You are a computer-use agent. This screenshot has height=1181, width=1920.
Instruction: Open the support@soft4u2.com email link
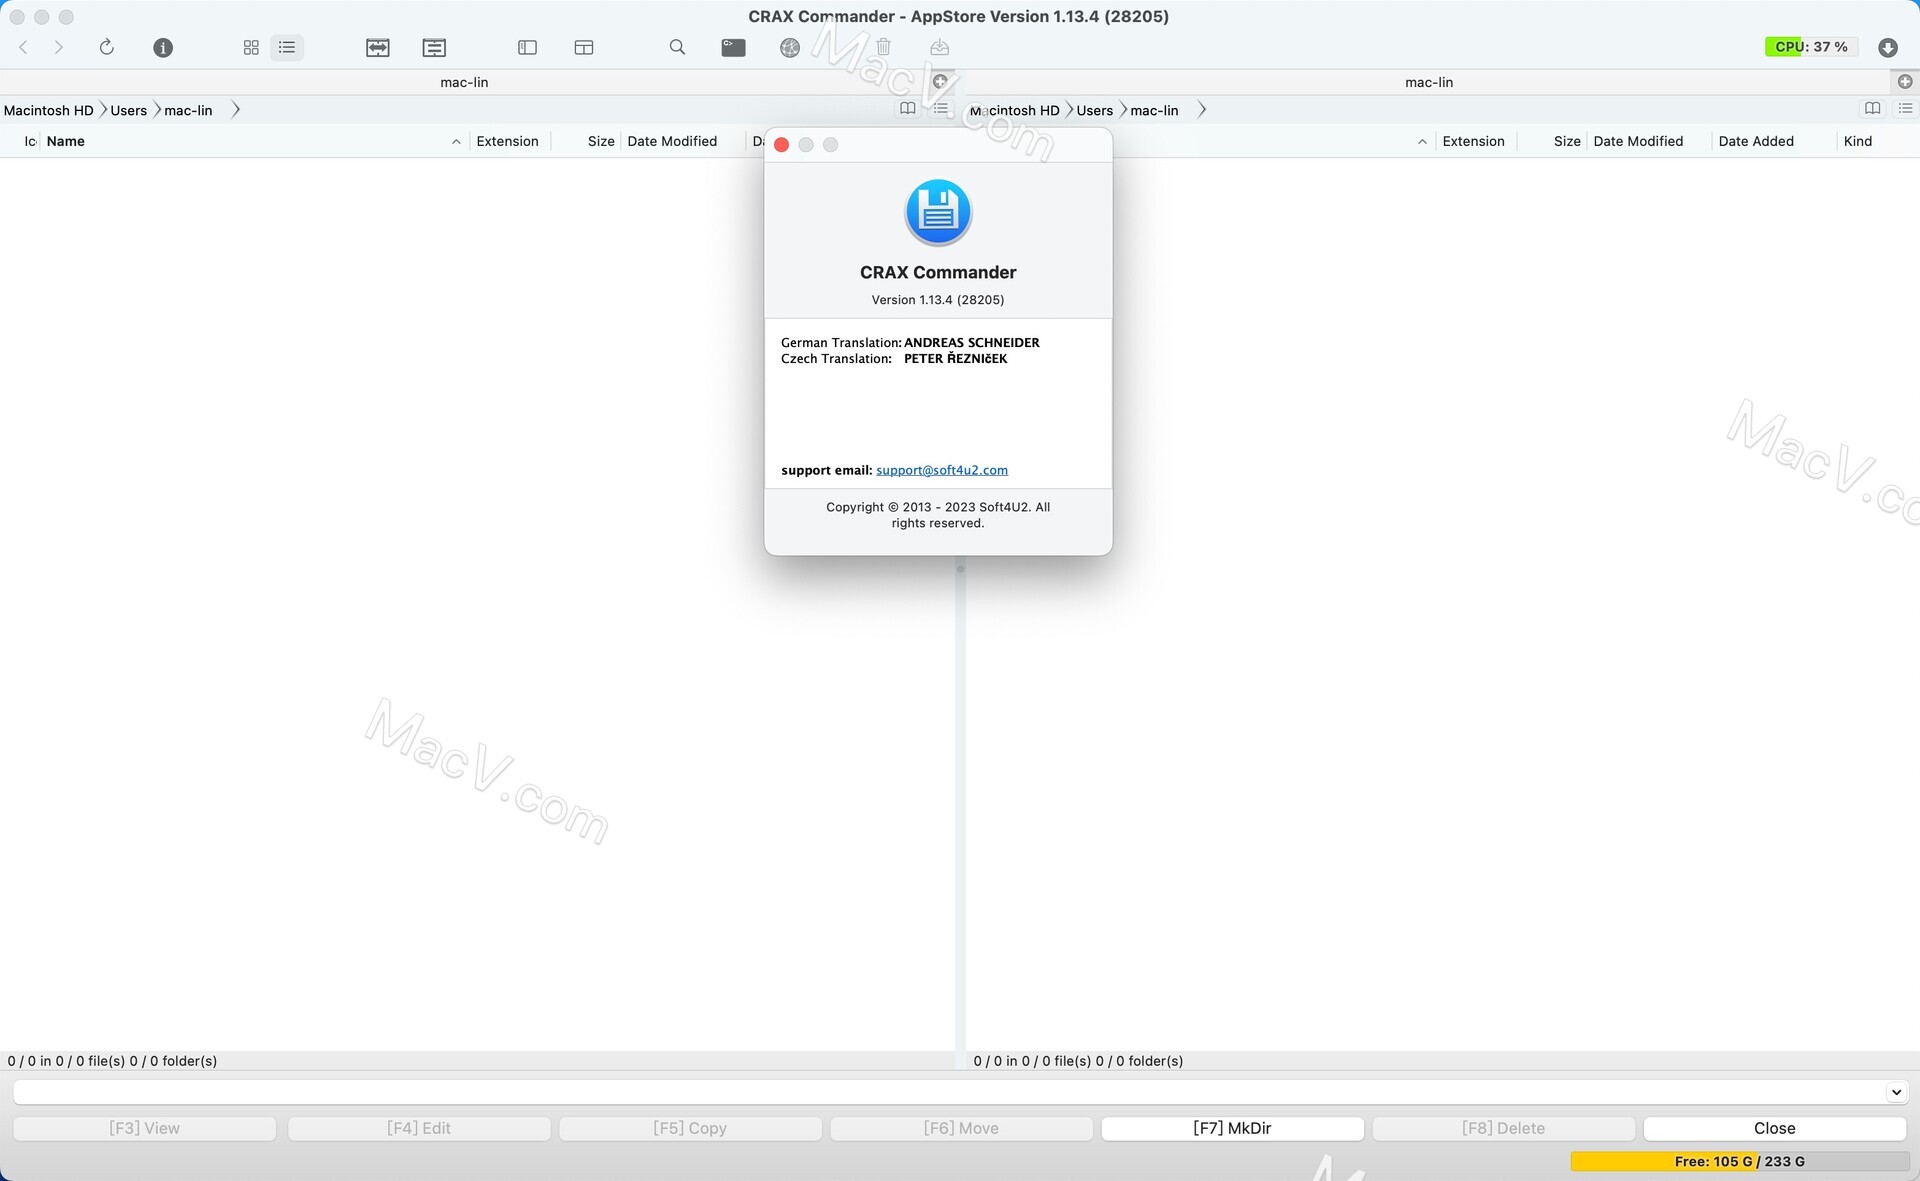(x=942, y=470)
